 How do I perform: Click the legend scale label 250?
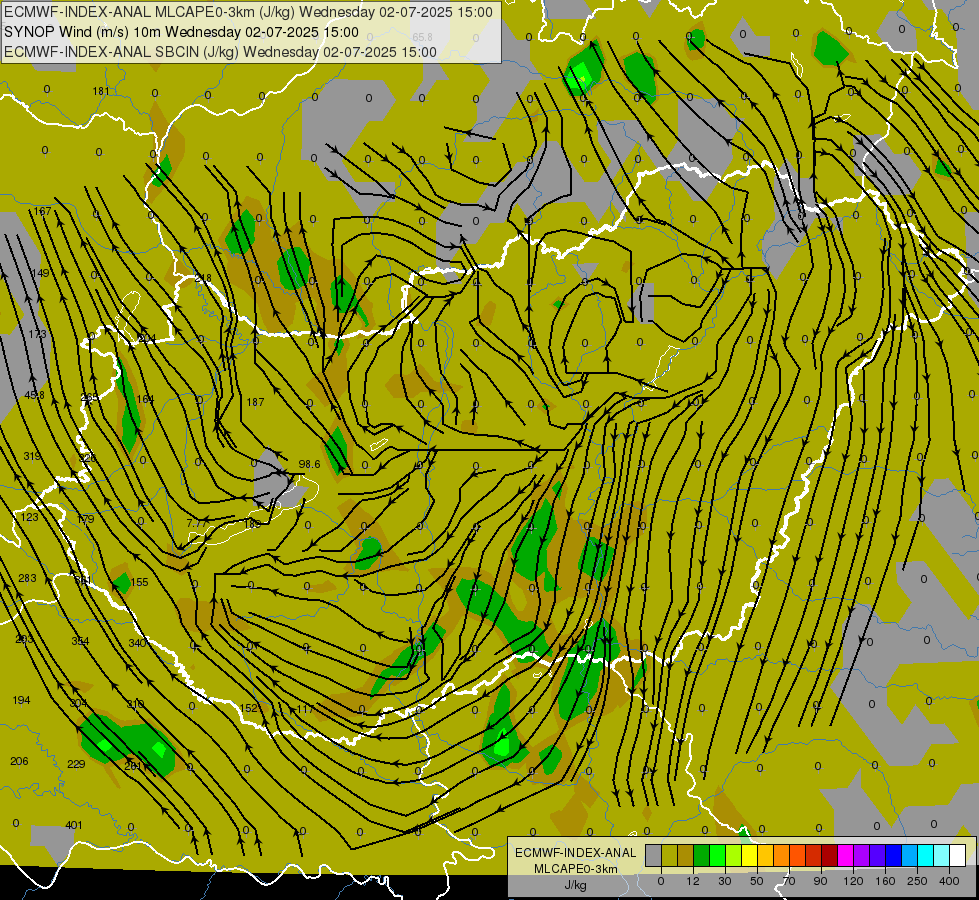coord(917,881)
